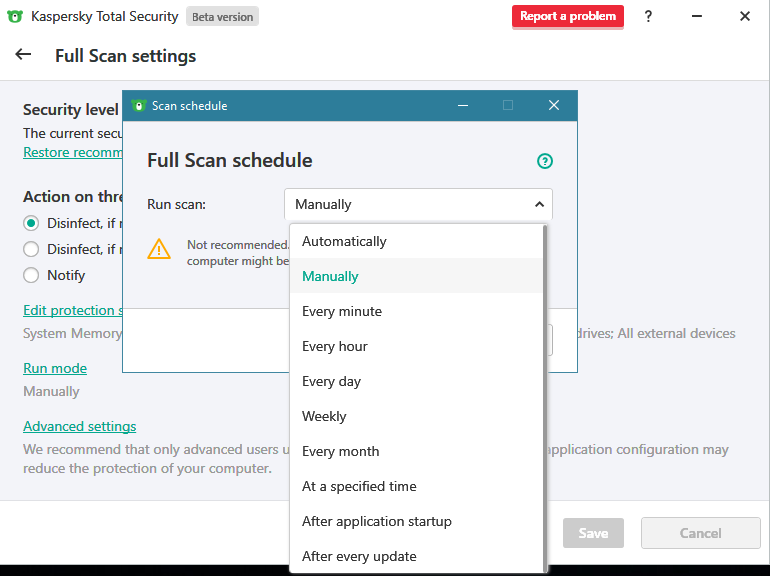Open the Edit protection scope link
The height and width of the screenshot is (576, 770).
pyautogui.click(x=73, y=310)
